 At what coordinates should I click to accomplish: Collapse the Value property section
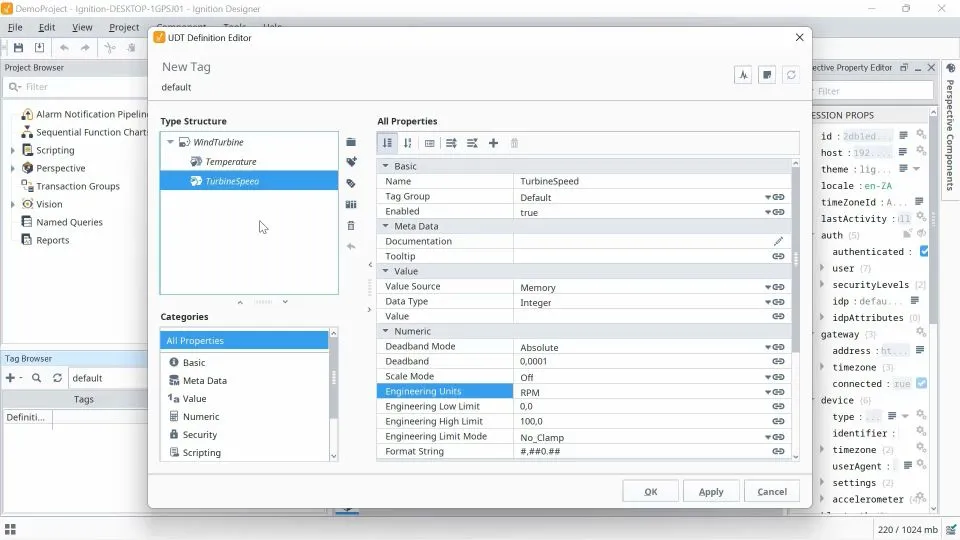[x=386, y=271]
